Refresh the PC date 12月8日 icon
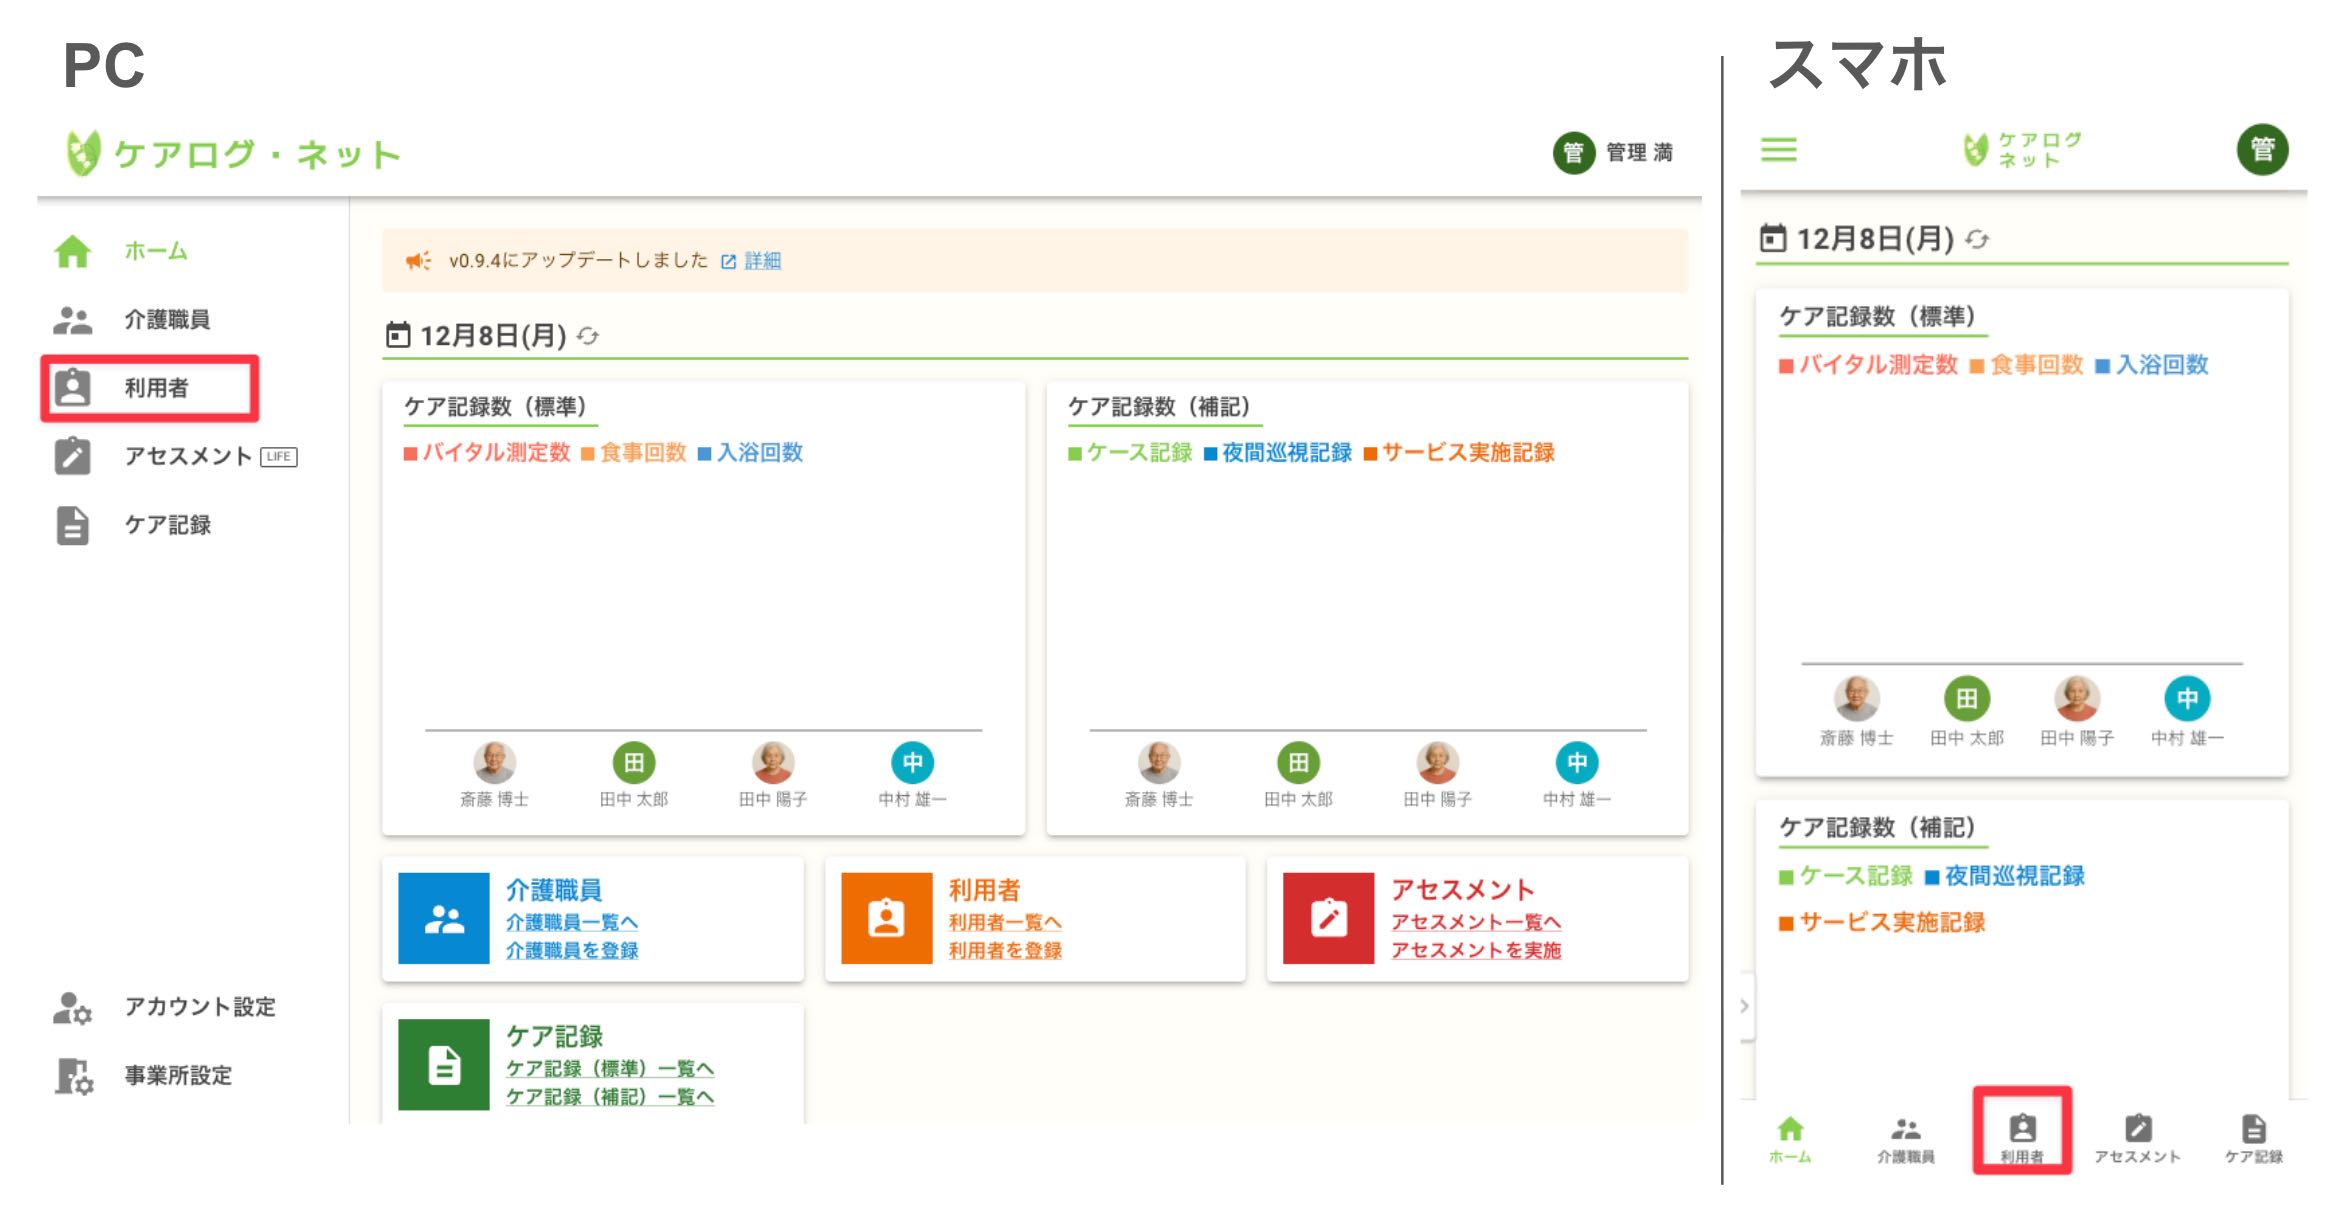The image size is (2338, 1218). (x=588, y=336)
